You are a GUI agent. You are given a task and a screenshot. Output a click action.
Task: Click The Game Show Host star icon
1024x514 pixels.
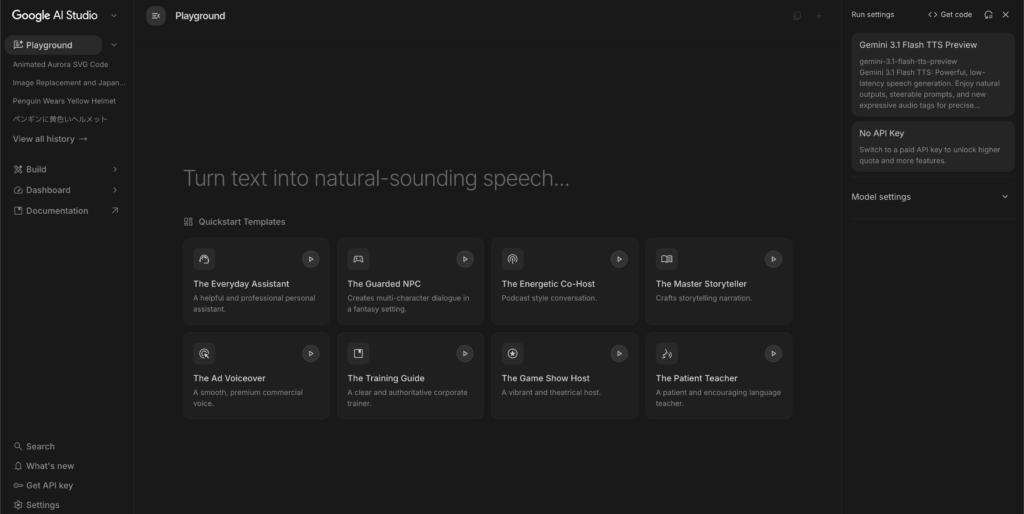(512, 353)
